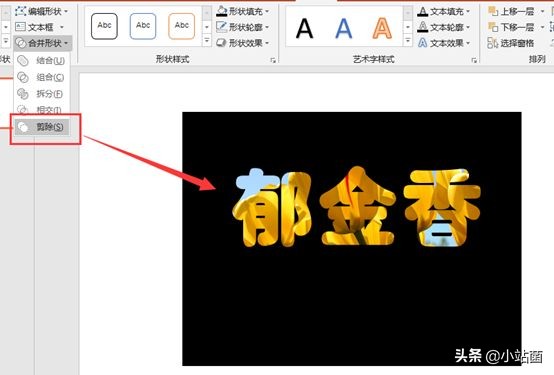Apply the blue outline Abc shape style
554x375 pixels.
(143, 26)
